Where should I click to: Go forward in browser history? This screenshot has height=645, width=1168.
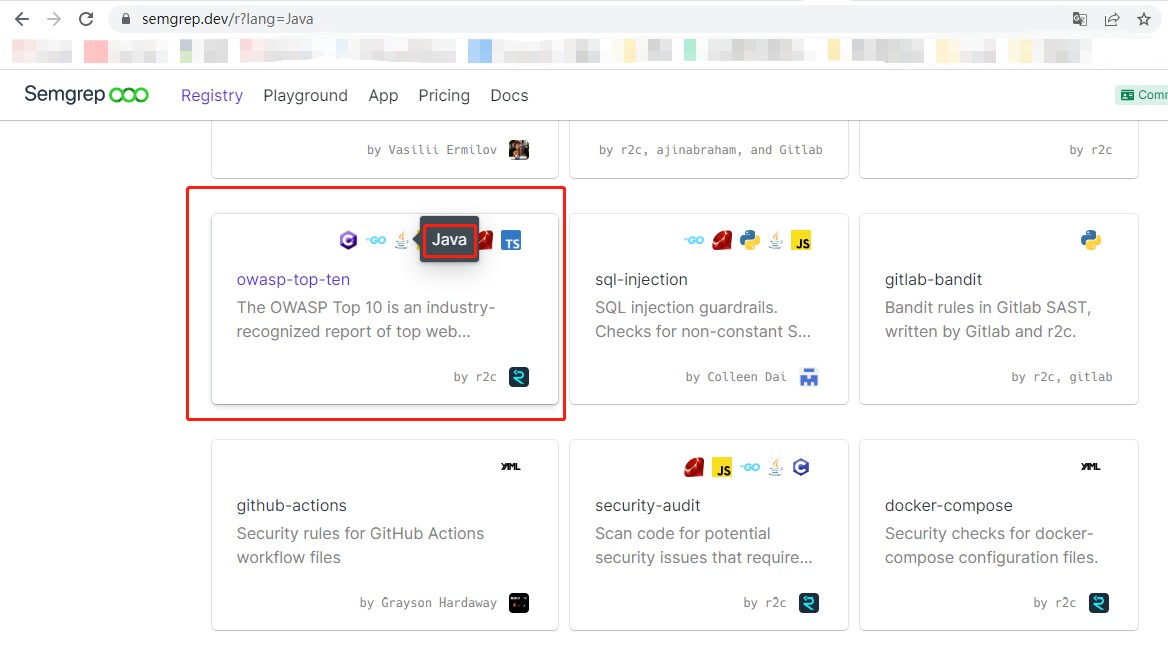point(54,19)
